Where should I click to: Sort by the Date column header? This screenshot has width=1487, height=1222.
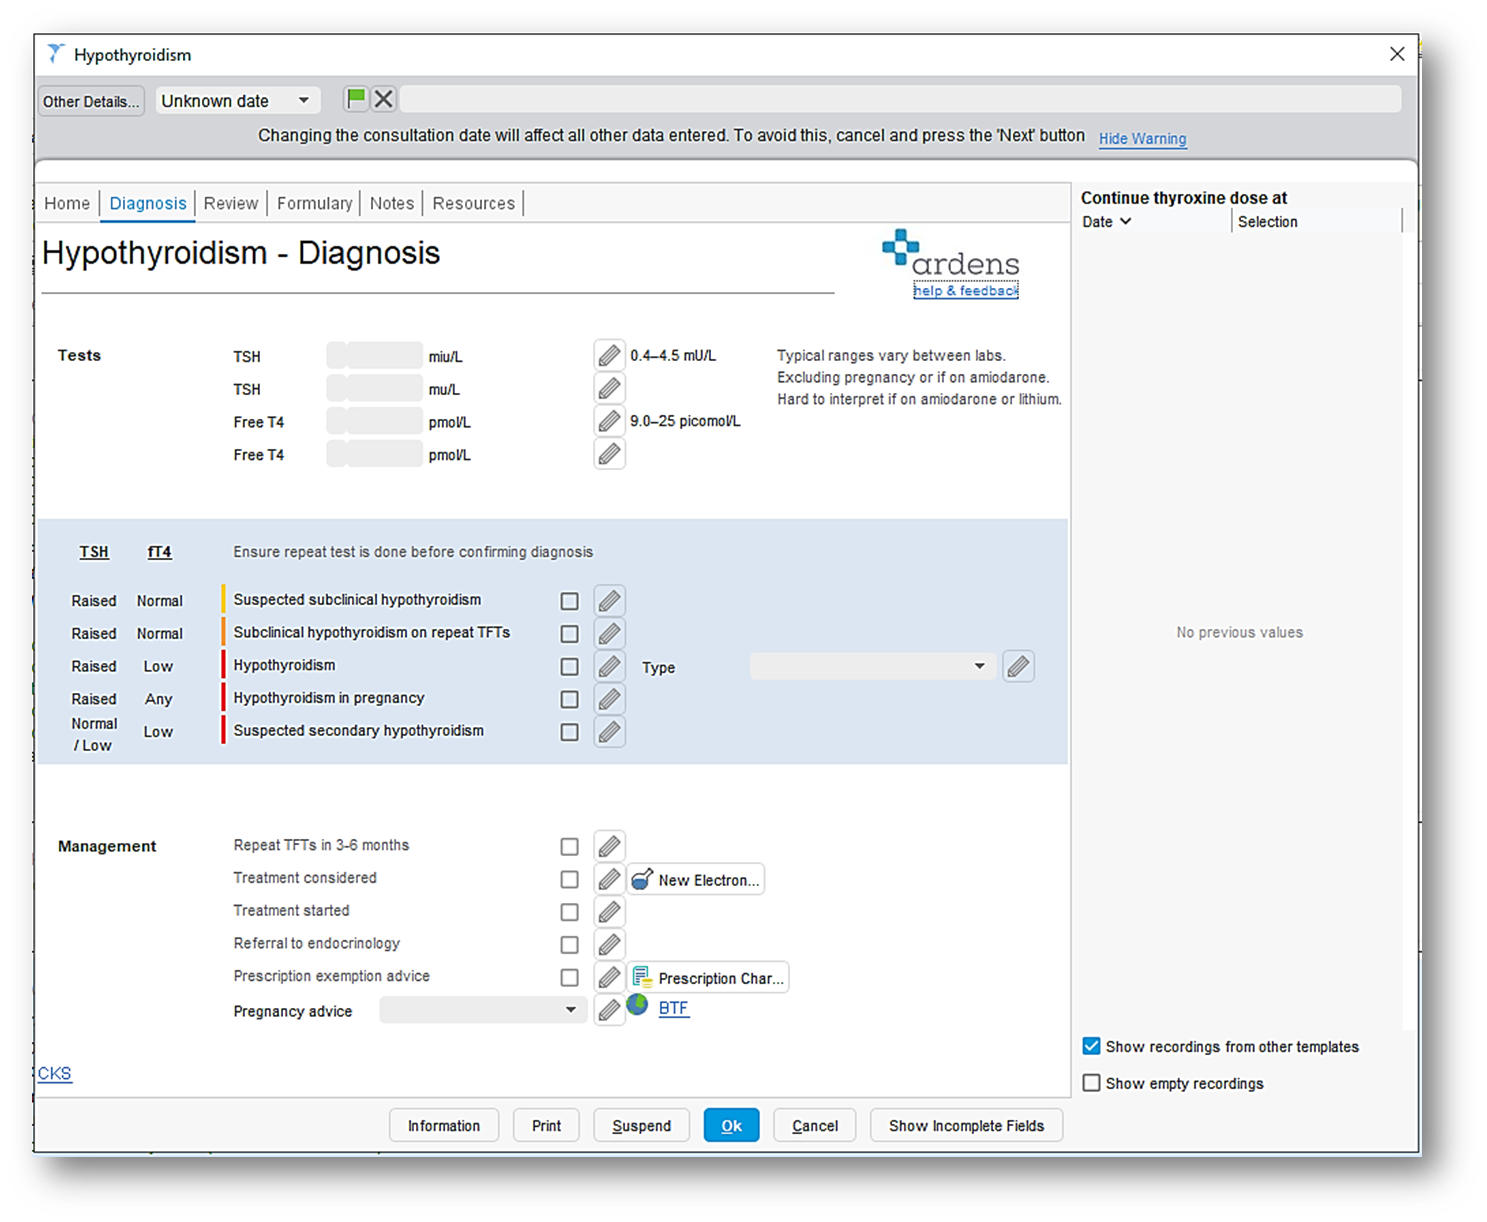coord(1106,222)
